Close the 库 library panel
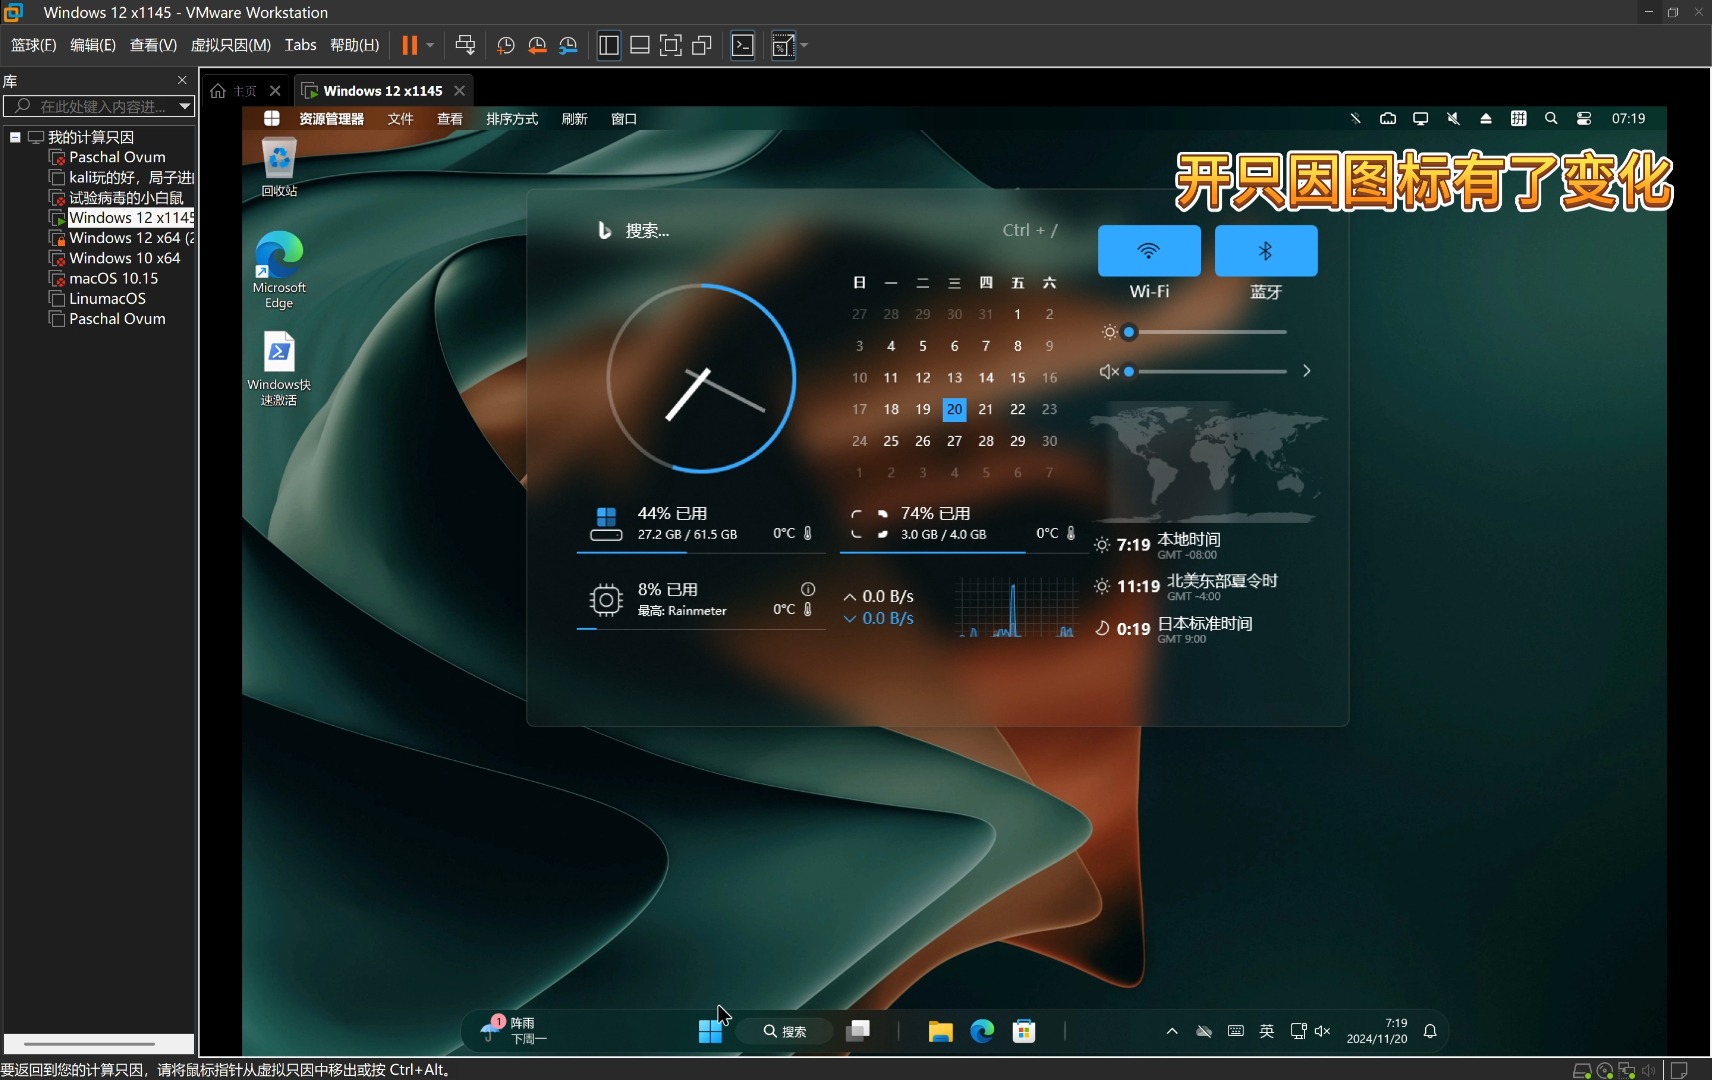Image resolution: width=1712 pixels, height=1080 pixels. point(182,80)
